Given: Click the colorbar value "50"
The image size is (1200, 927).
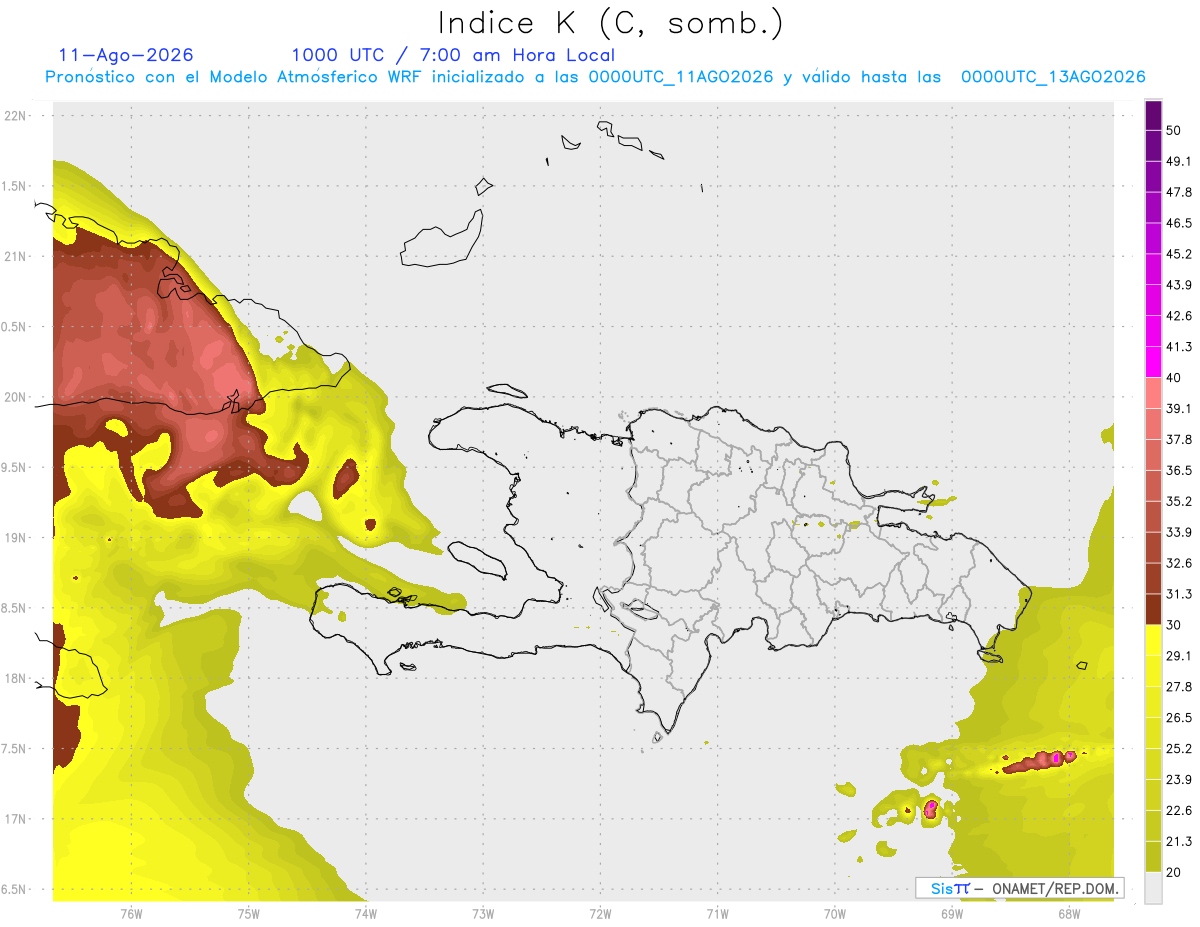Looking at the screenshot, I should [1174, 130].
